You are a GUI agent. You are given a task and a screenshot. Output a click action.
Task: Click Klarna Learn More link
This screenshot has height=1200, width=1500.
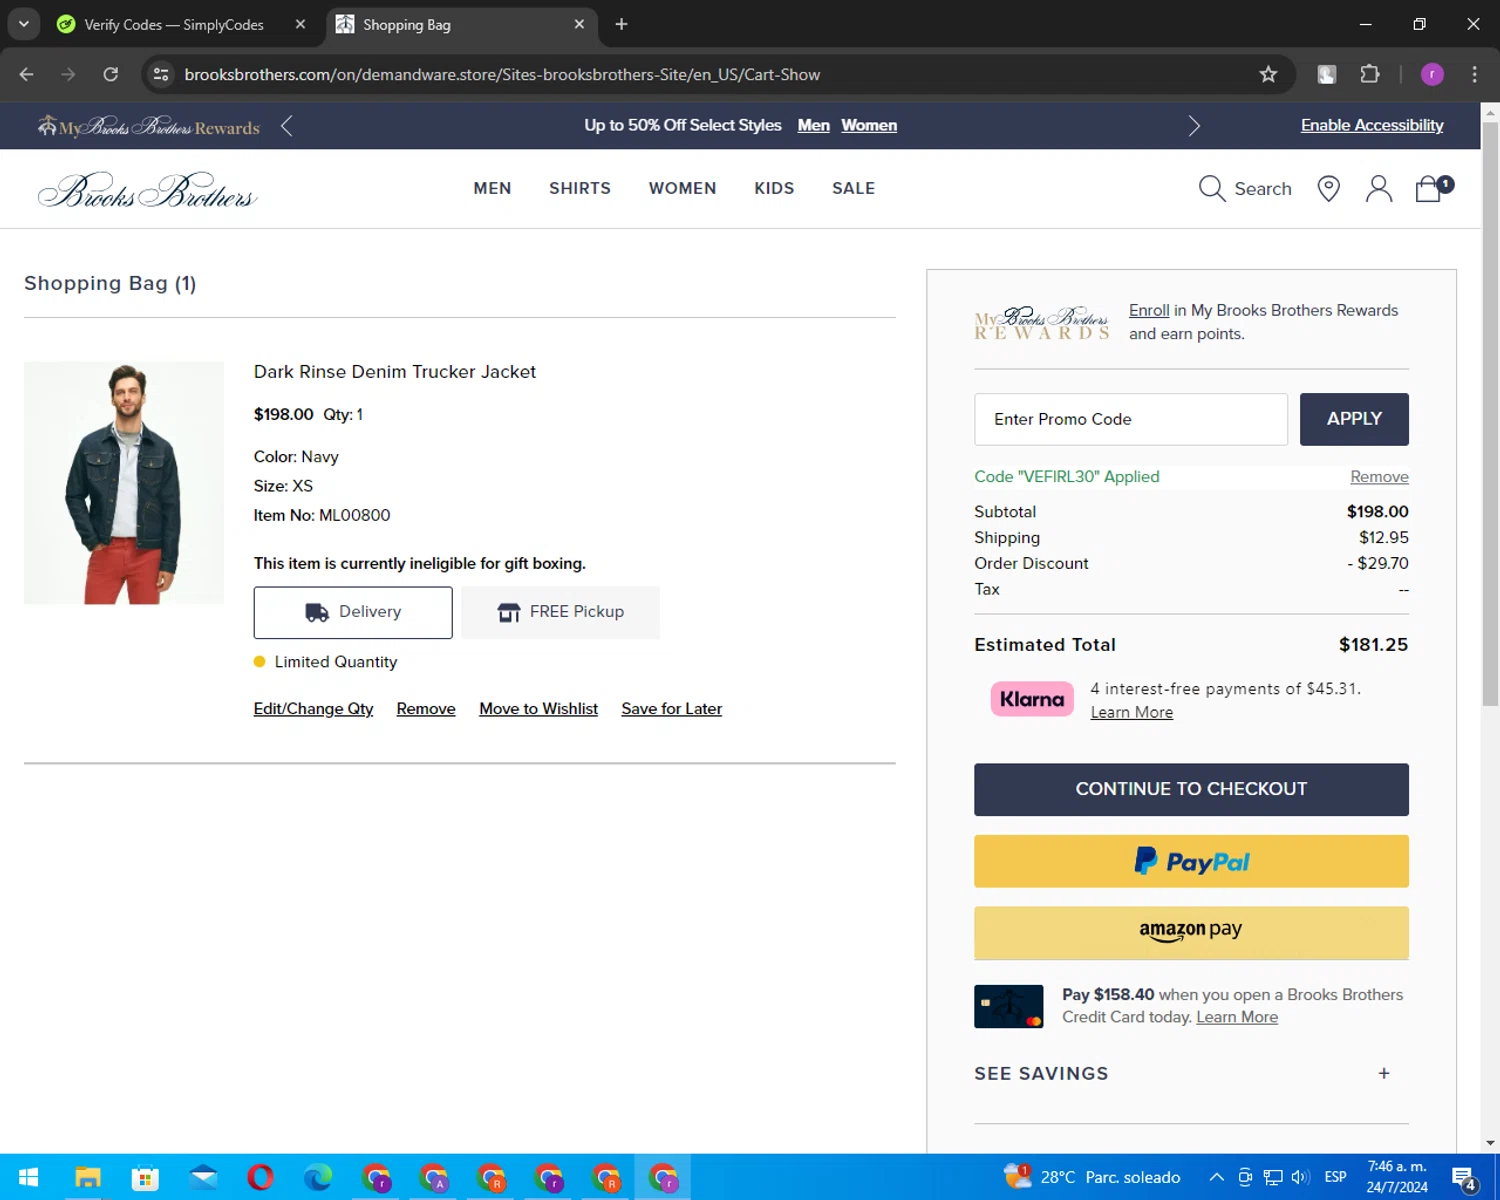[1131, 712]
